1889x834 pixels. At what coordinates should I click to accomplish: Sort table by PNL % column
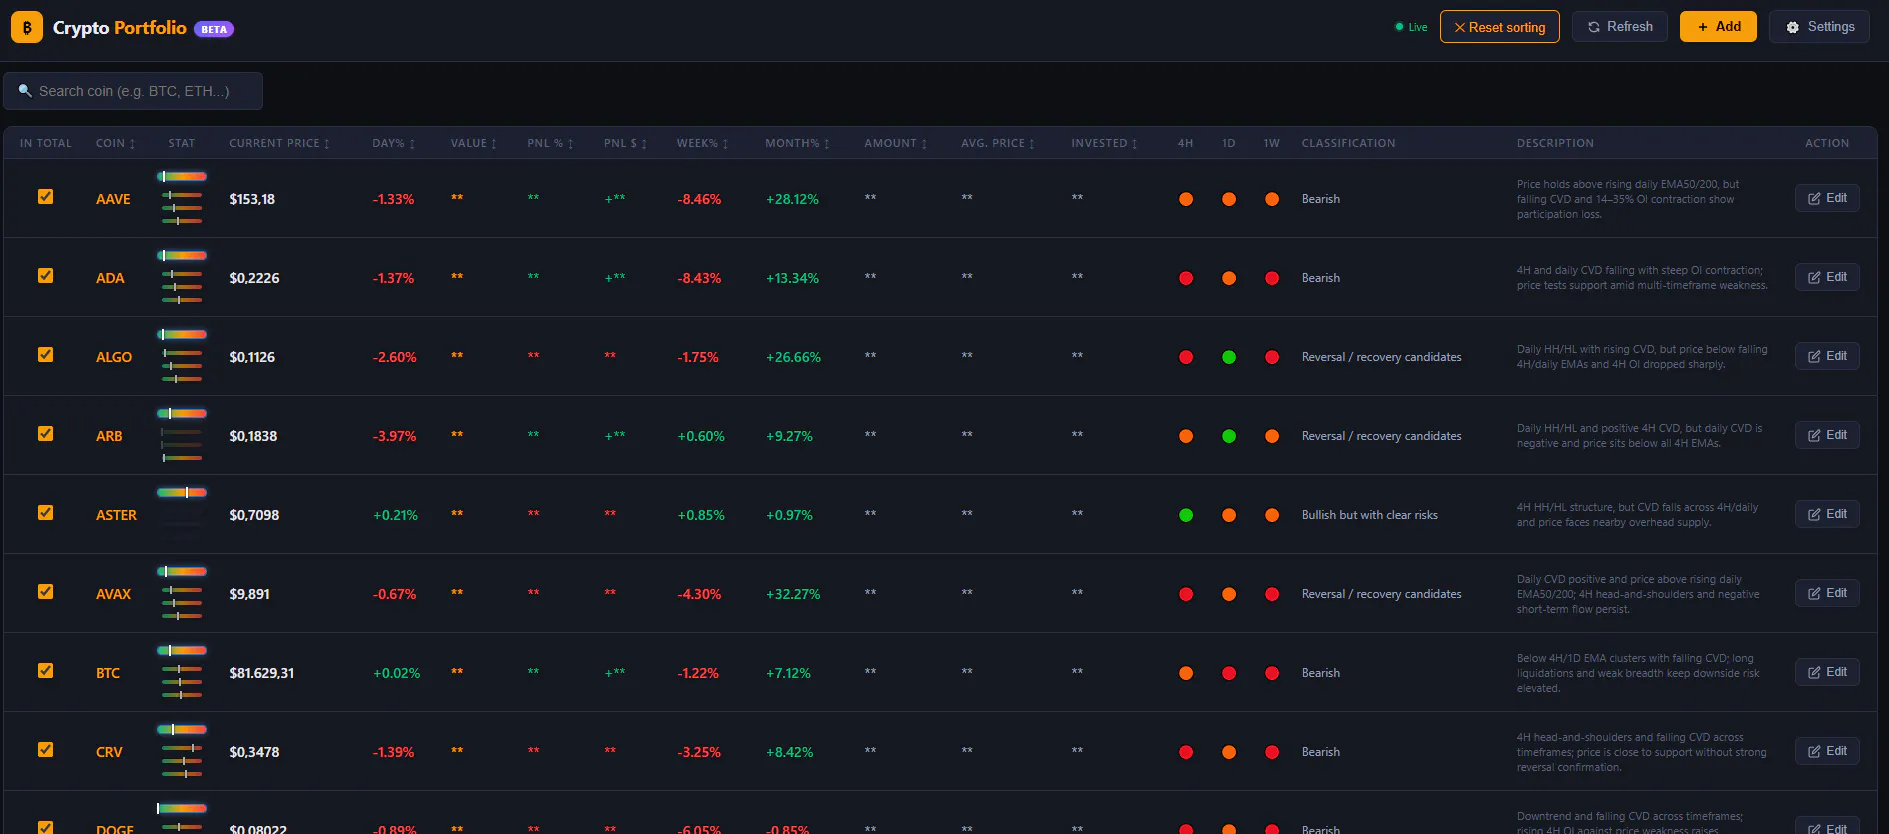click(x=550, y=143)
